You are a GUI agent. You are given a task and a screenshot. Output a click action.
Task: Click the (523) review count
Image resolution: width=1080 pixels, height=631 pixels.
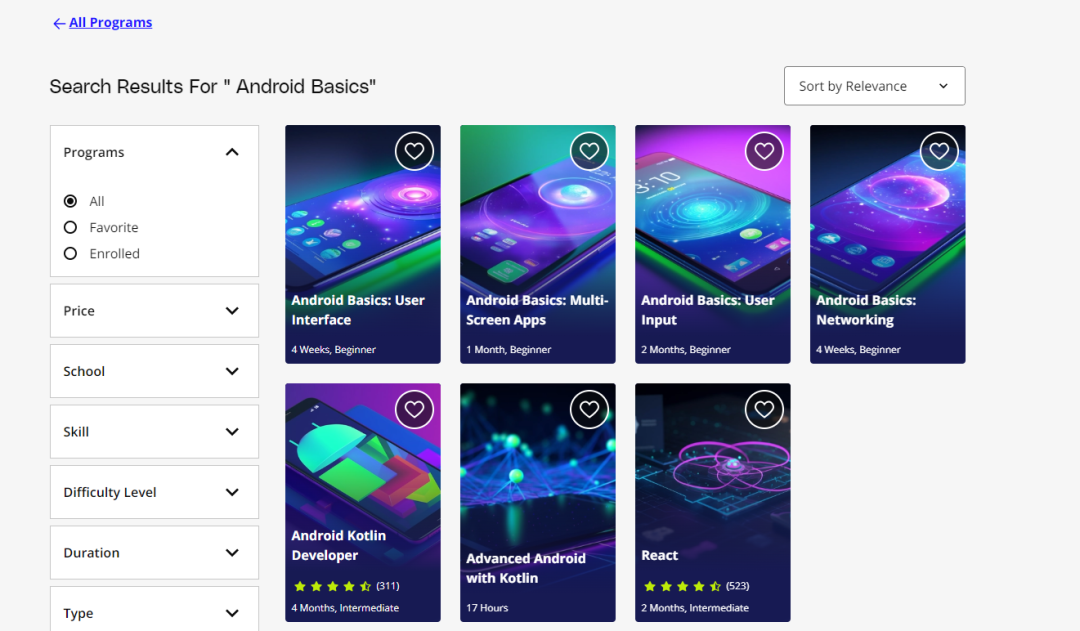[x=738, y=586]
